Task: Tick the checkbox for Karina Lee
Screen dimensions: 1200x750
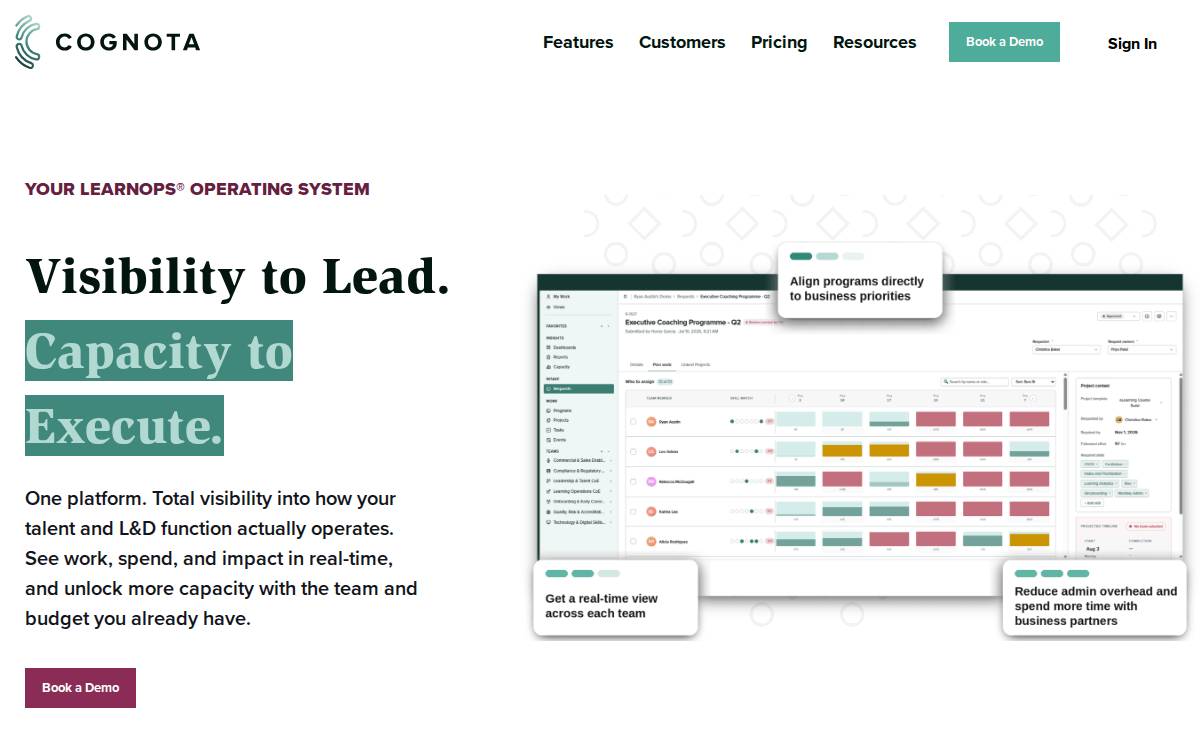Action: (x=633, y=512)
